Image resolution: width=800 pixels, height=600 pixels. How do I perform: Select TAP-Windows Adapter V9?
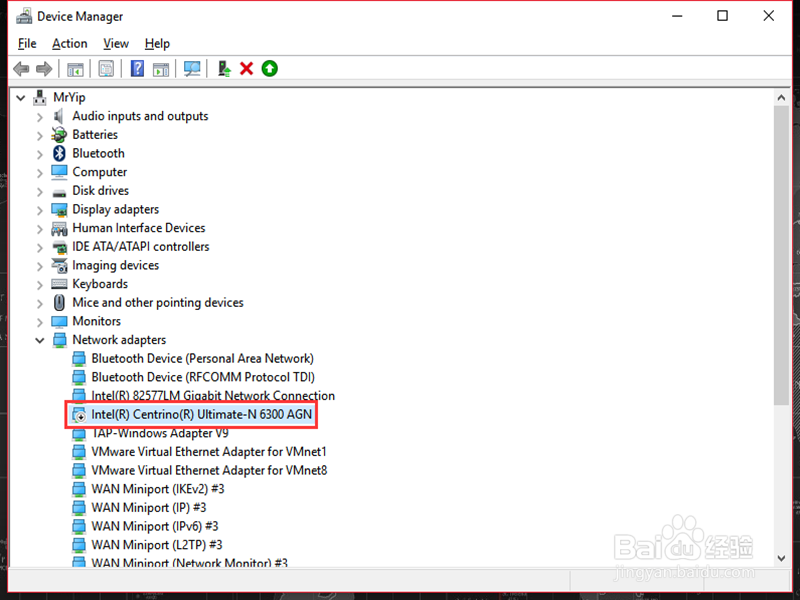[160, 433]
